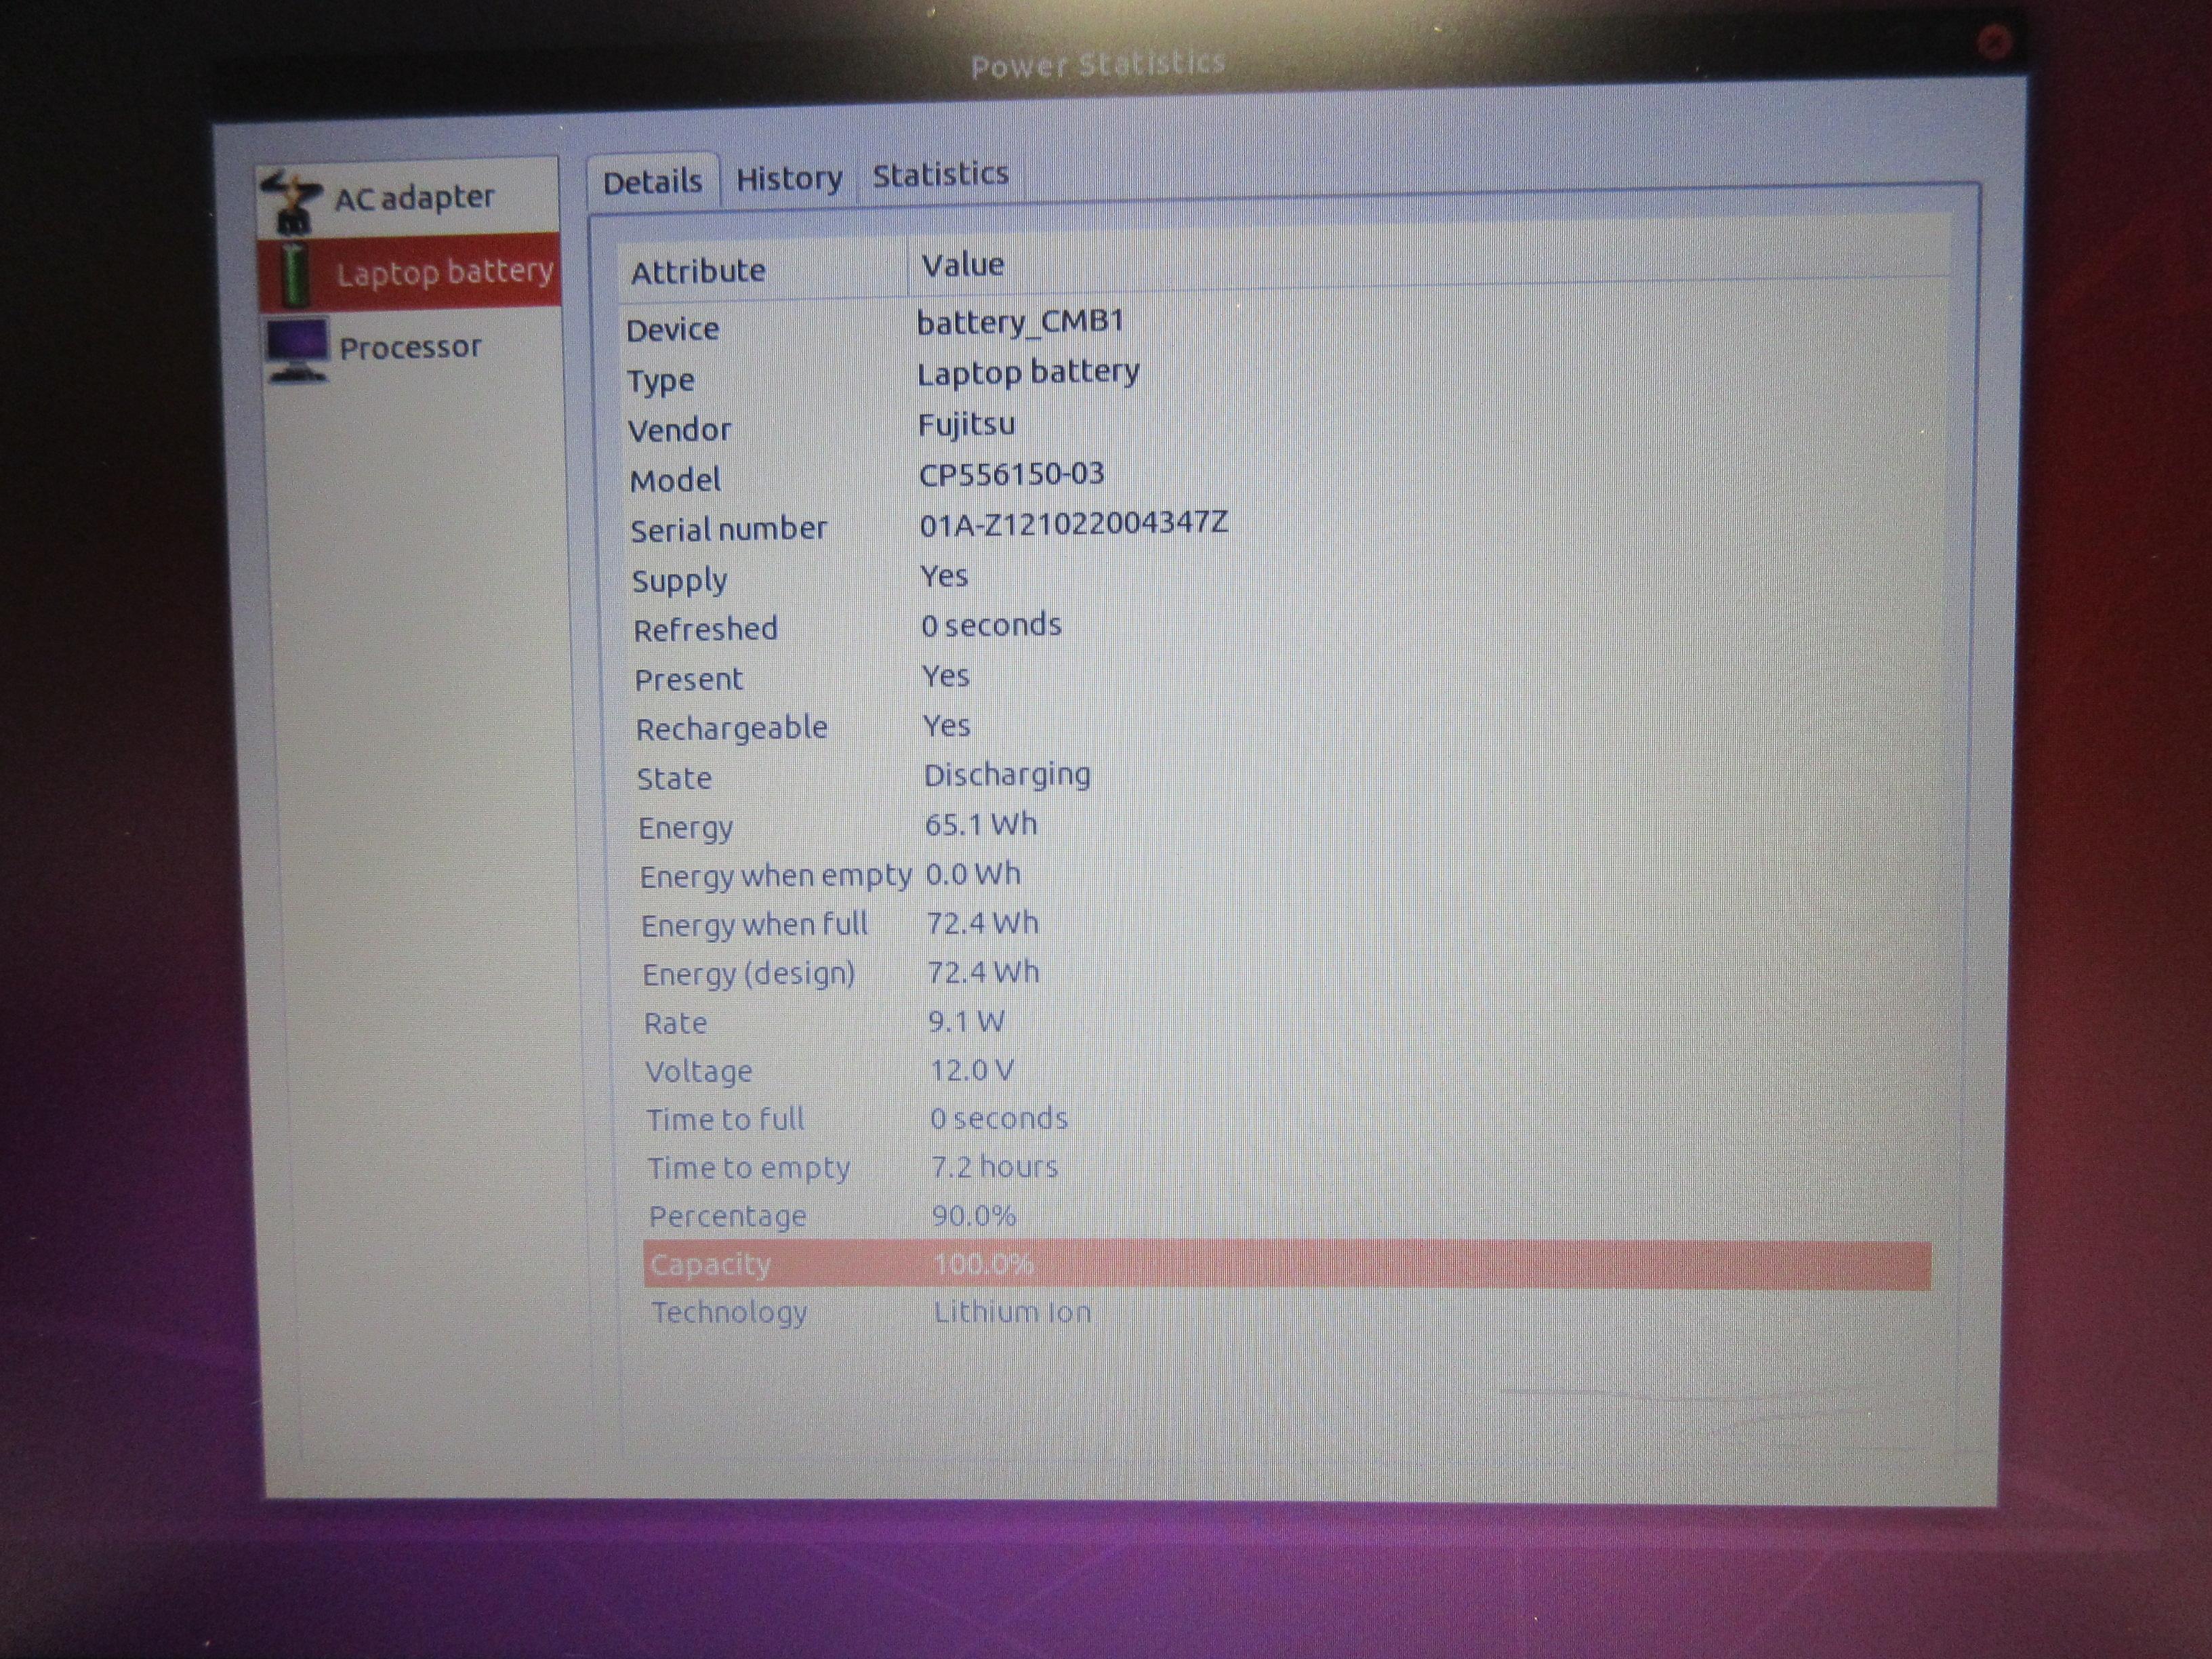Click the Model value CP556150-03
Image resolution: width=2212 pixels, height=1659 pixels.
[x=1011, y=474]
